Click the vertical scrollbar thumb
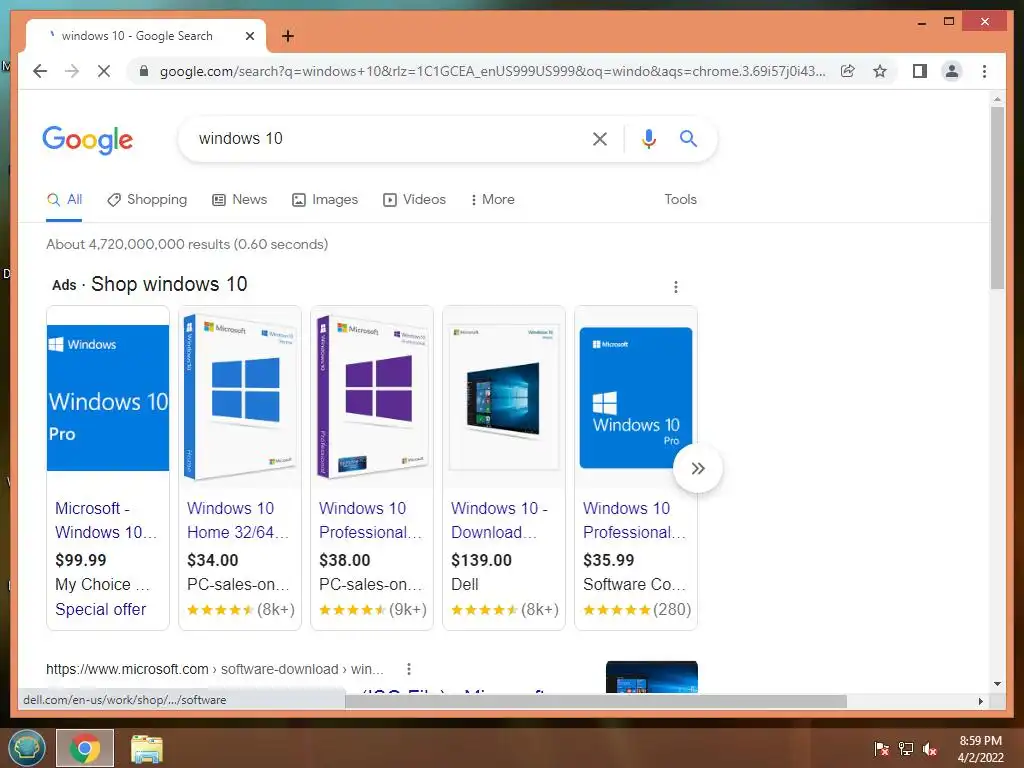This screenshot has width=1024, height=768. coord(997,197)
